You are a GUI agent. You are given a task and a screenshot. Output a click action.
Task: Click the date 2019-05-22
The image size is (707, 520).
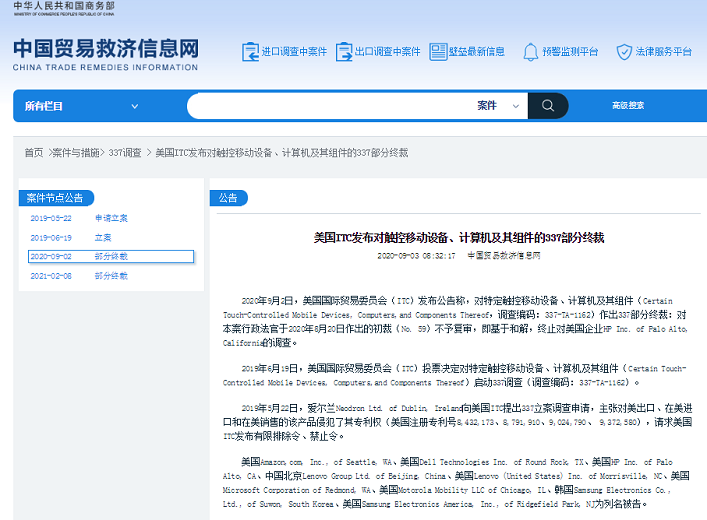[x=51, y=218]
